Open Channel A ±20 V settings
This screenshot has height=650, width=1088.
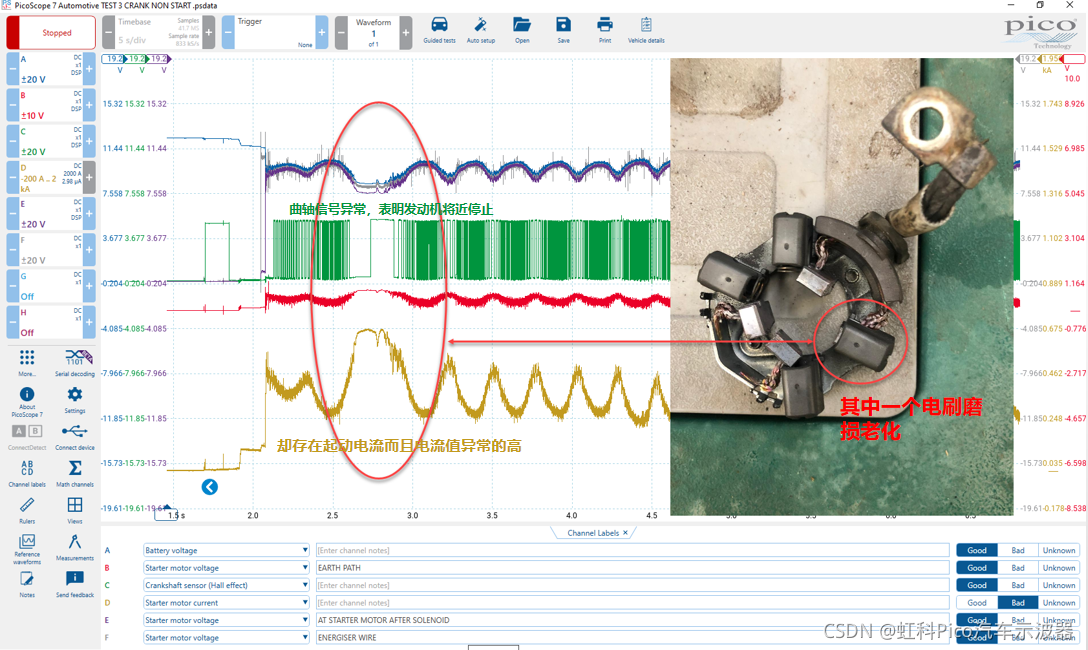tap(51, 69)
